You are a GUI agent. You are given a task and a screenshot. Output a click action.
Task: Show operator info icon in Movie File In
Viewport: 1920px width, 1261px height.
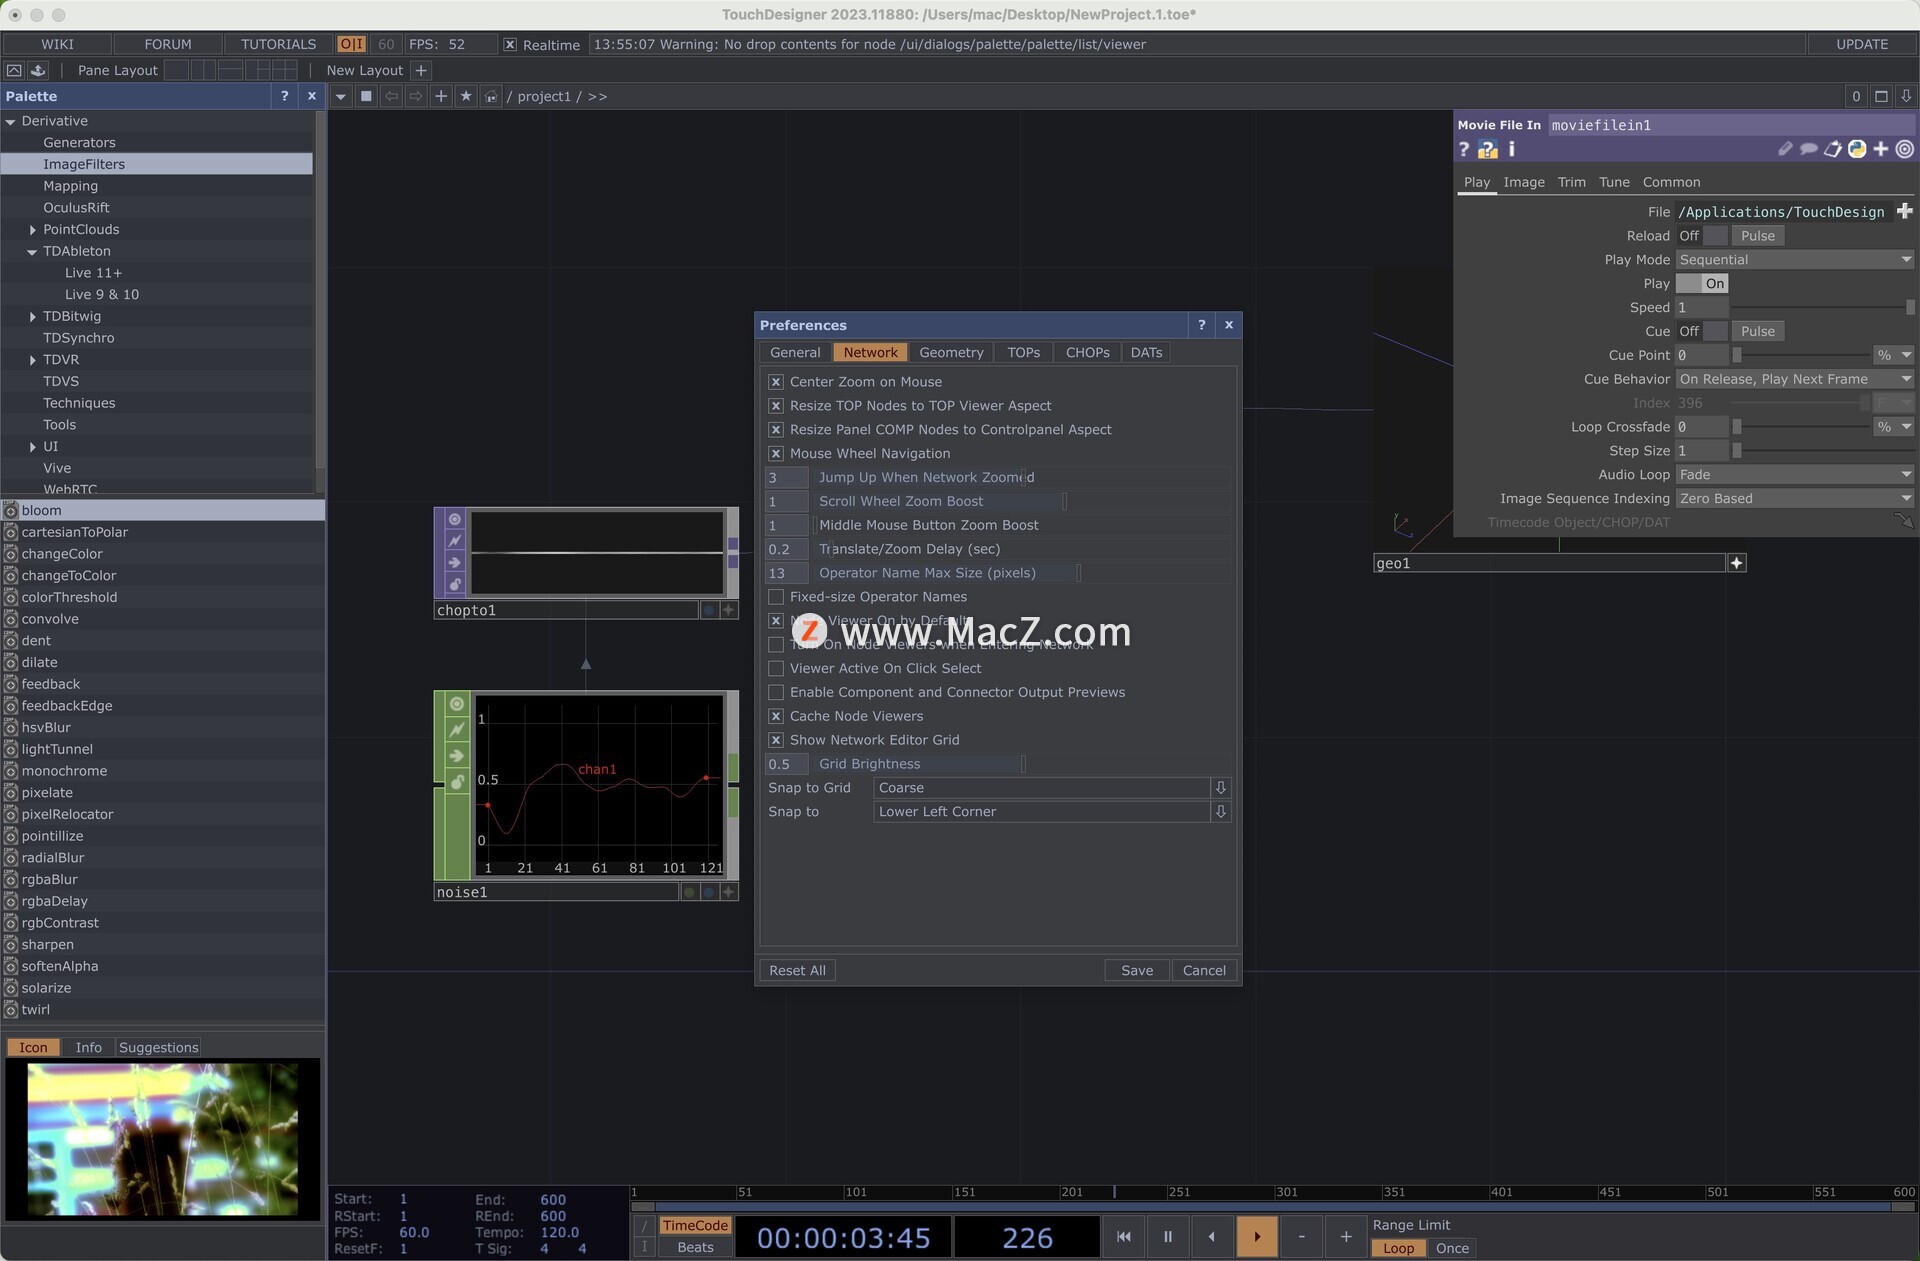pyautogui.click(x=1511, y=149)
